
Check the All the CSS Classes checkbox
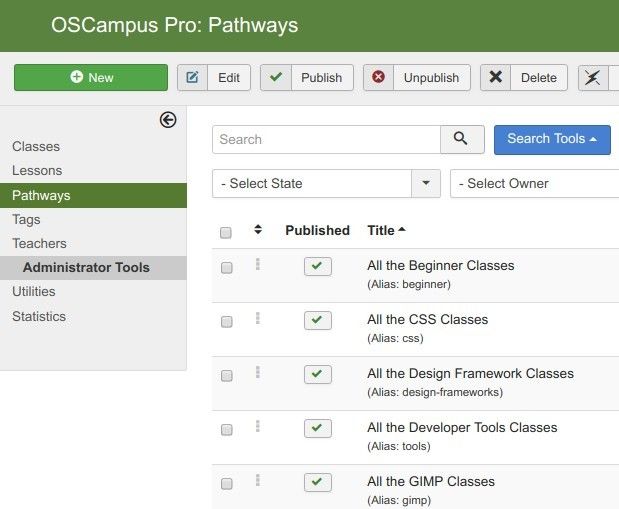click(227, 322)
